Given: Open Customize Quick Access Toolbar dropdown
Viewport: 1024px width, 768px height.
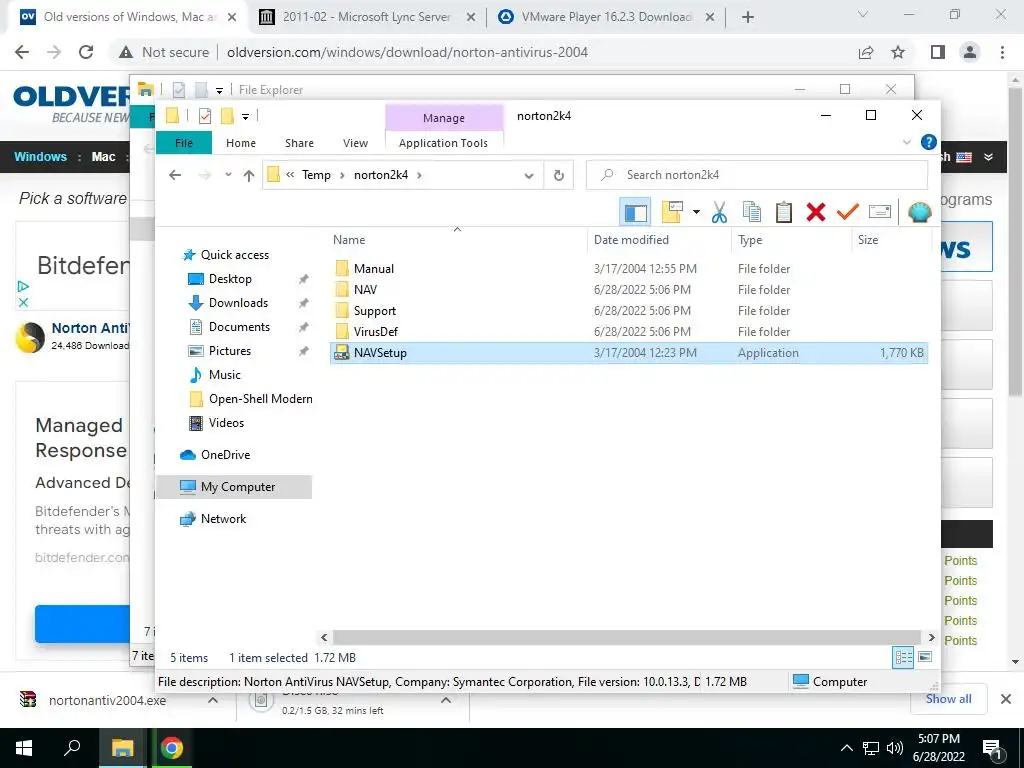Looking at the screenshot, I should pos(245,116).
